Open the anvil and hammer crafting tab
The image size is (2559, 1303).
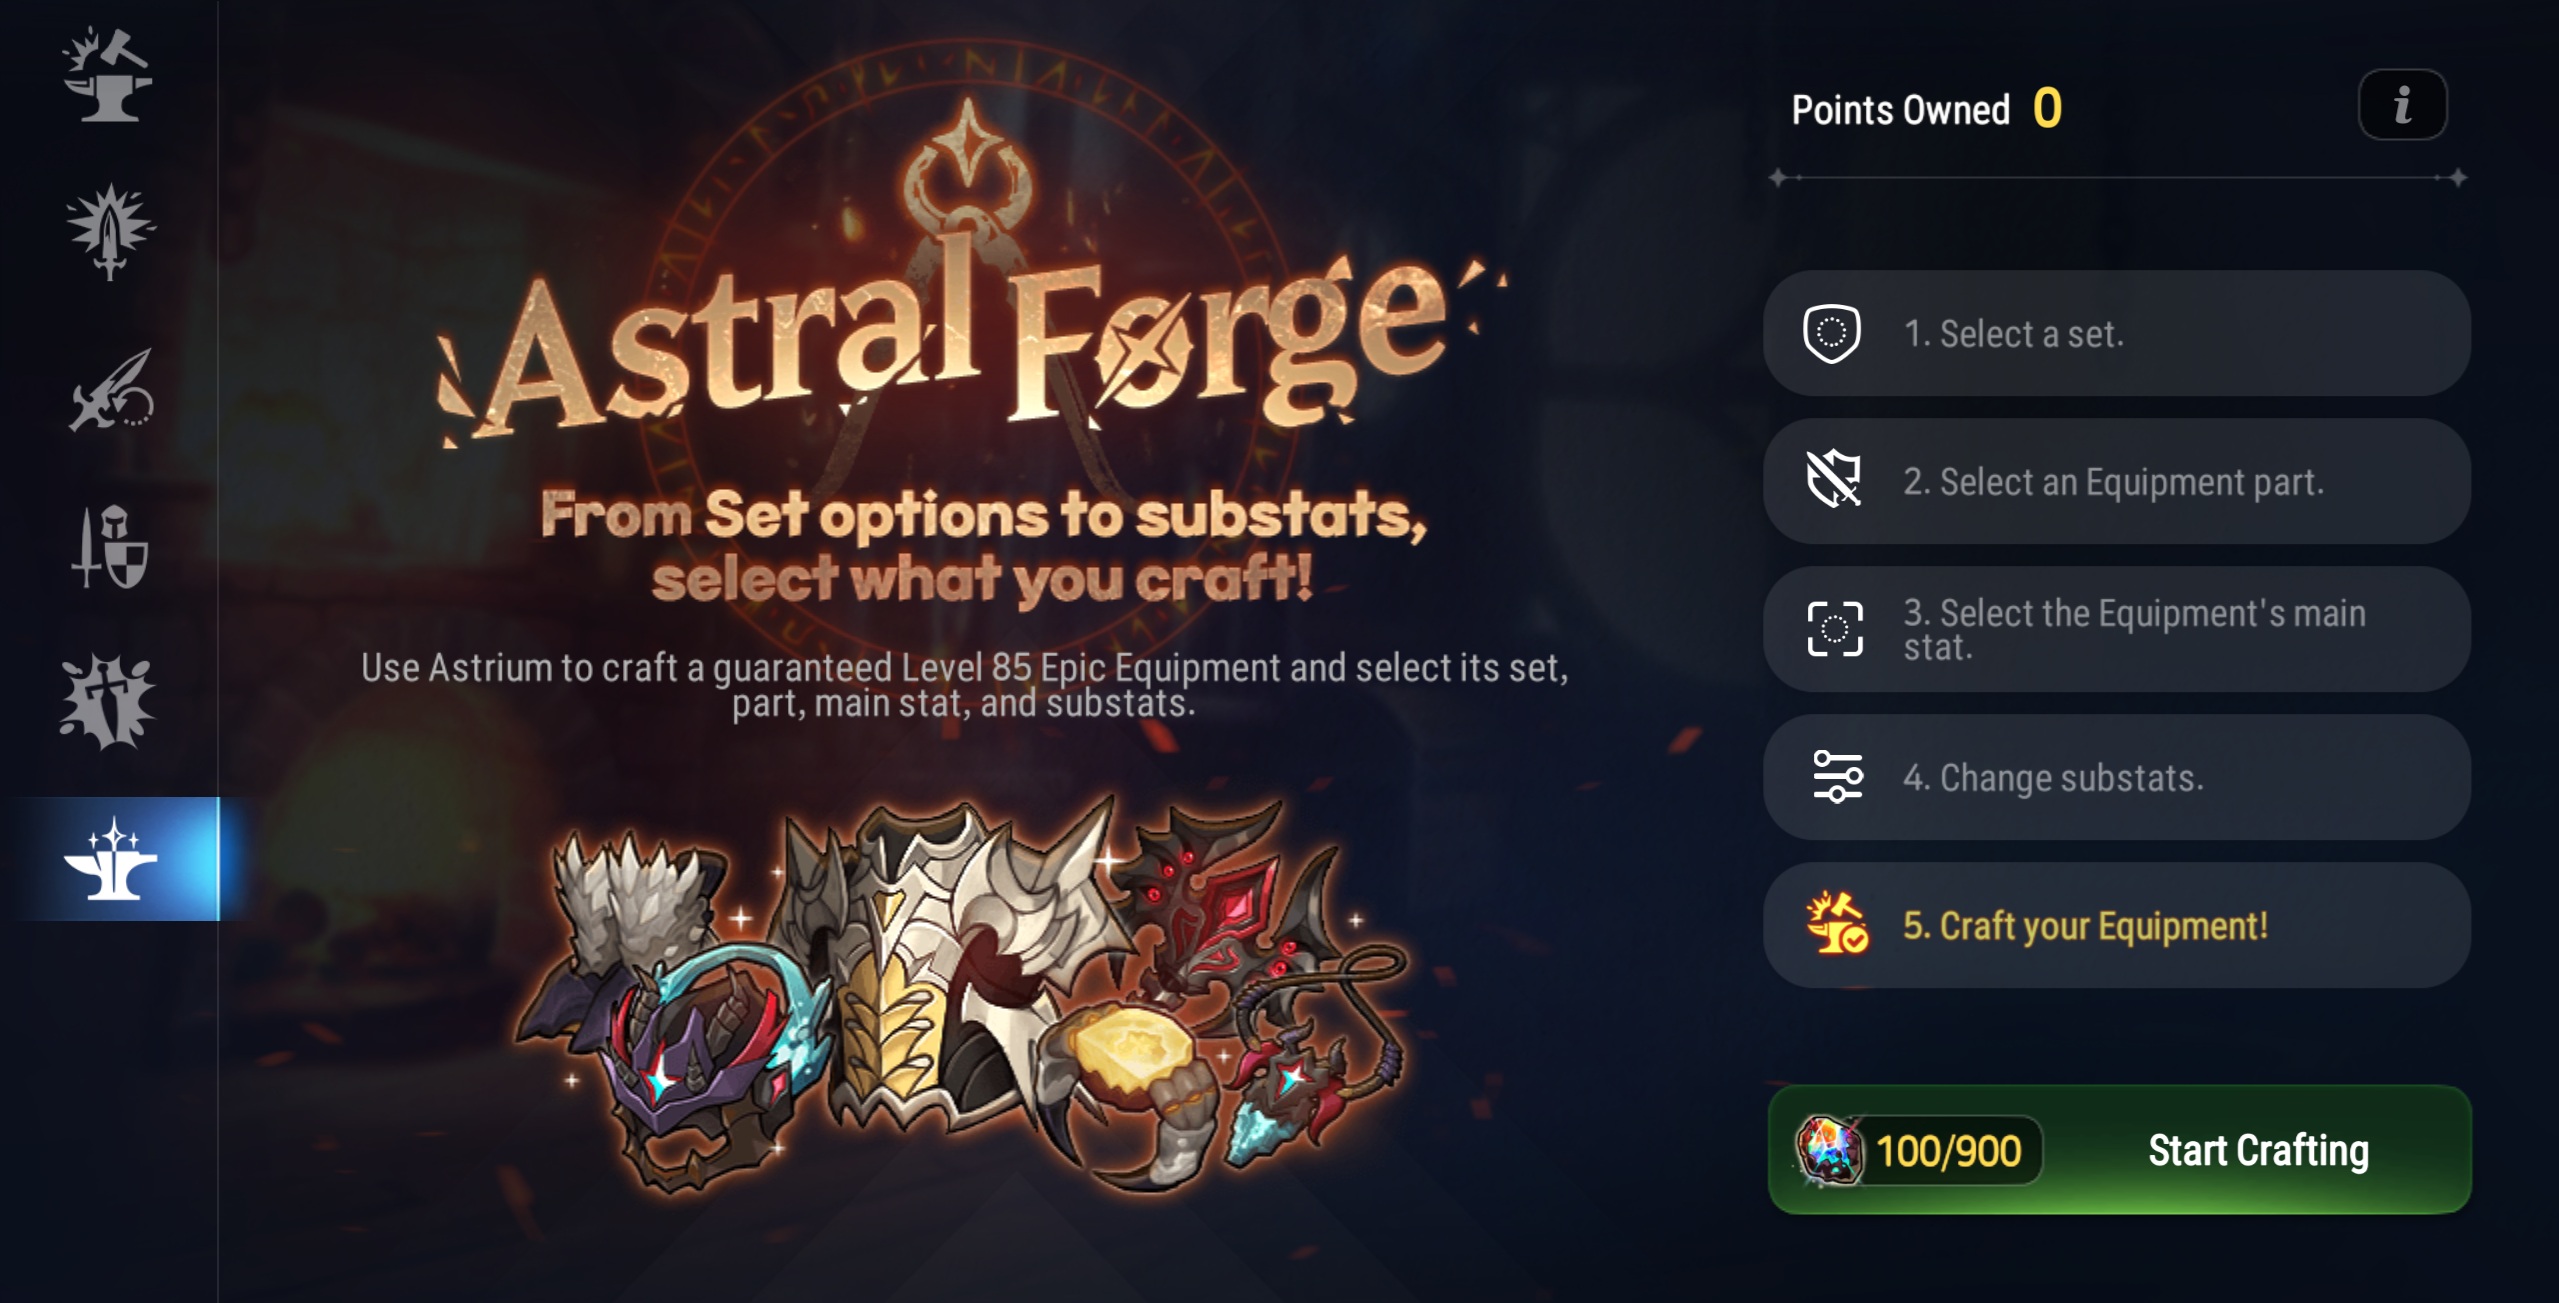pos(108,76)
